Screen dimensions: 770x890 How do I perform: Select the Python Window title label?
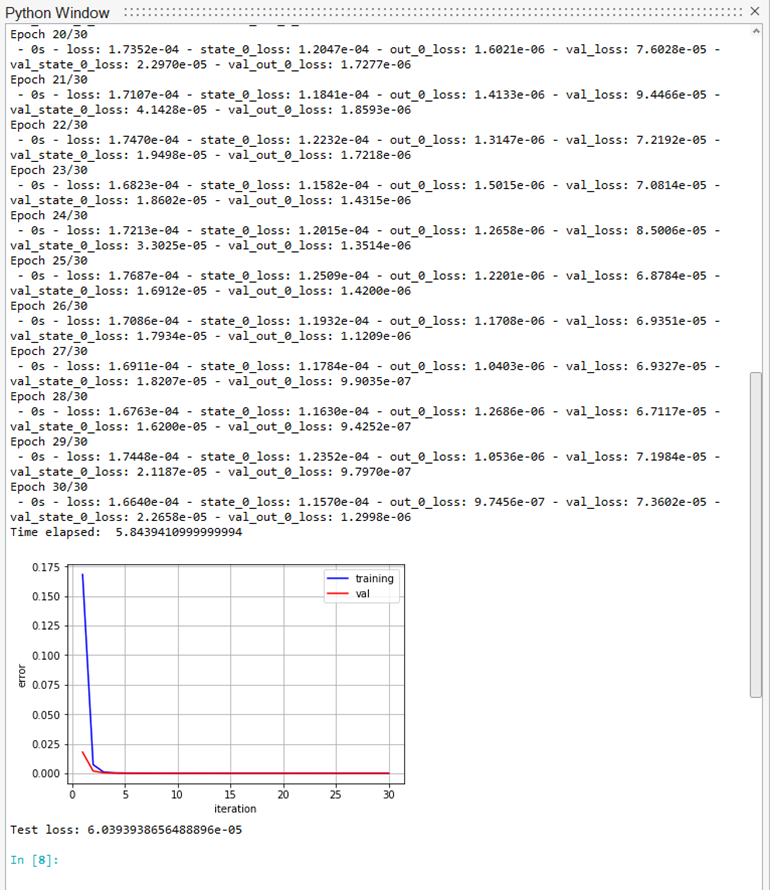[57, 11]
